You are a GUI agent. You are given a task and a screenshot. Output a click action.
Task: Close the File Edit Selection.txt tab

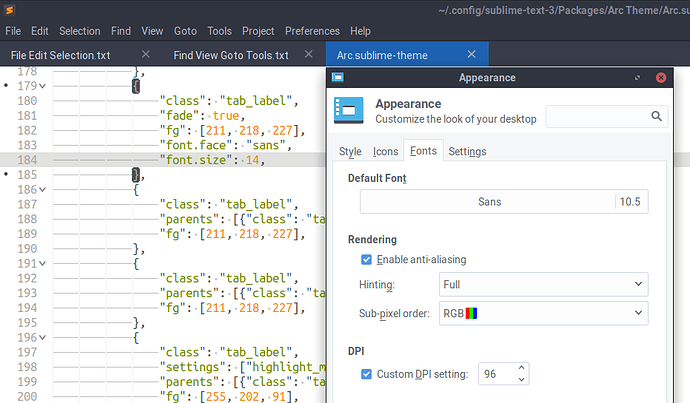click(x=146, y=54)
